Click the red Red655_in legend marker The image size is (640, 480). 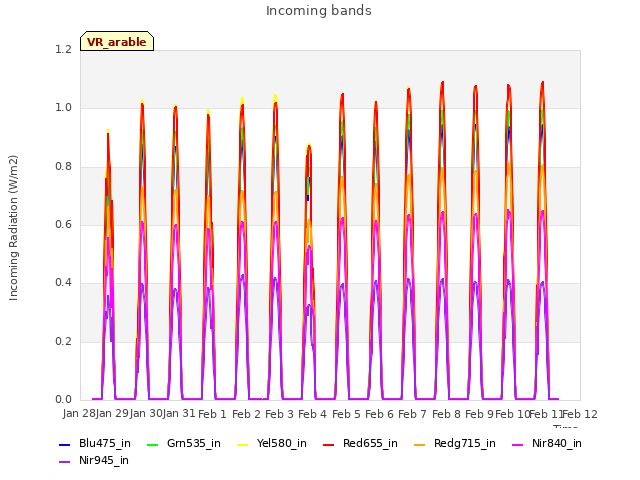[x=329, y=444]
